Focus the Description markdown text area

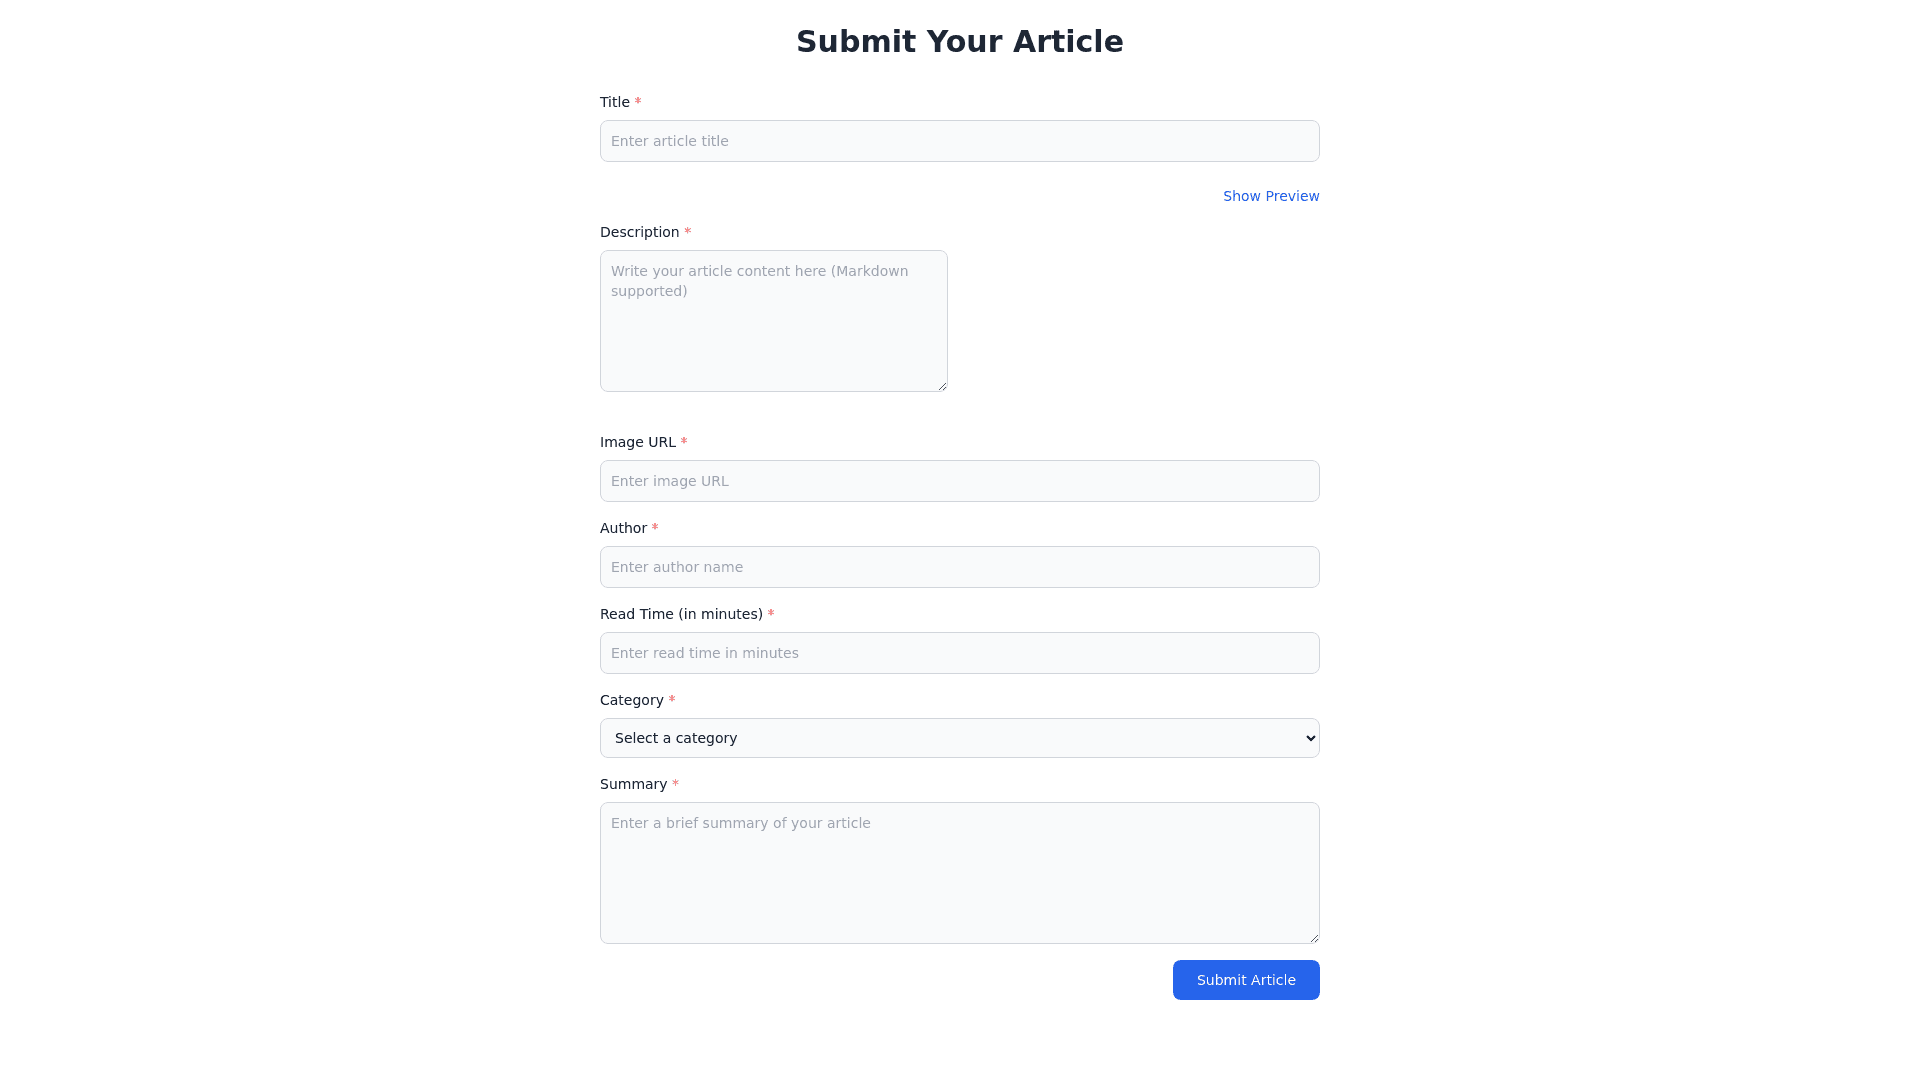tap(773, 321)
